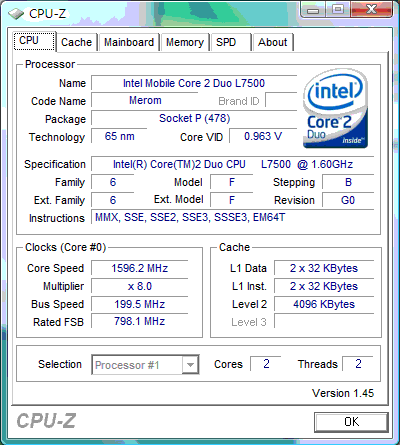Click the Rated FSB value '798.1 MHz'
400x445 pixels.
tap(140, 322)
